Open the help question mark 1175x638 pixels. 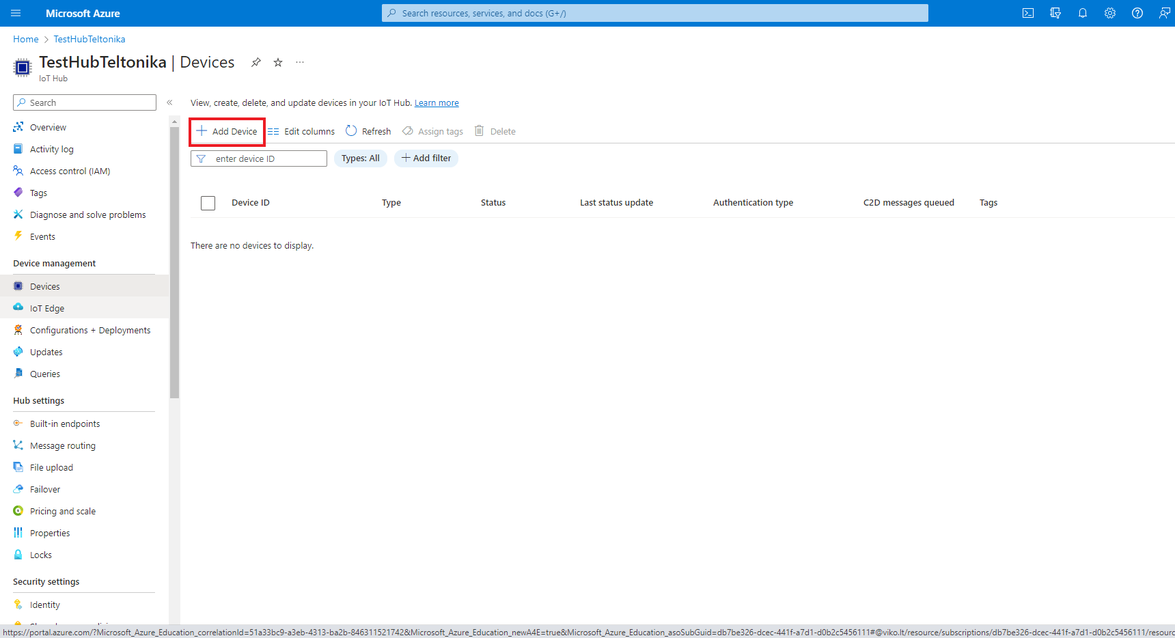tap(1137, 13)
